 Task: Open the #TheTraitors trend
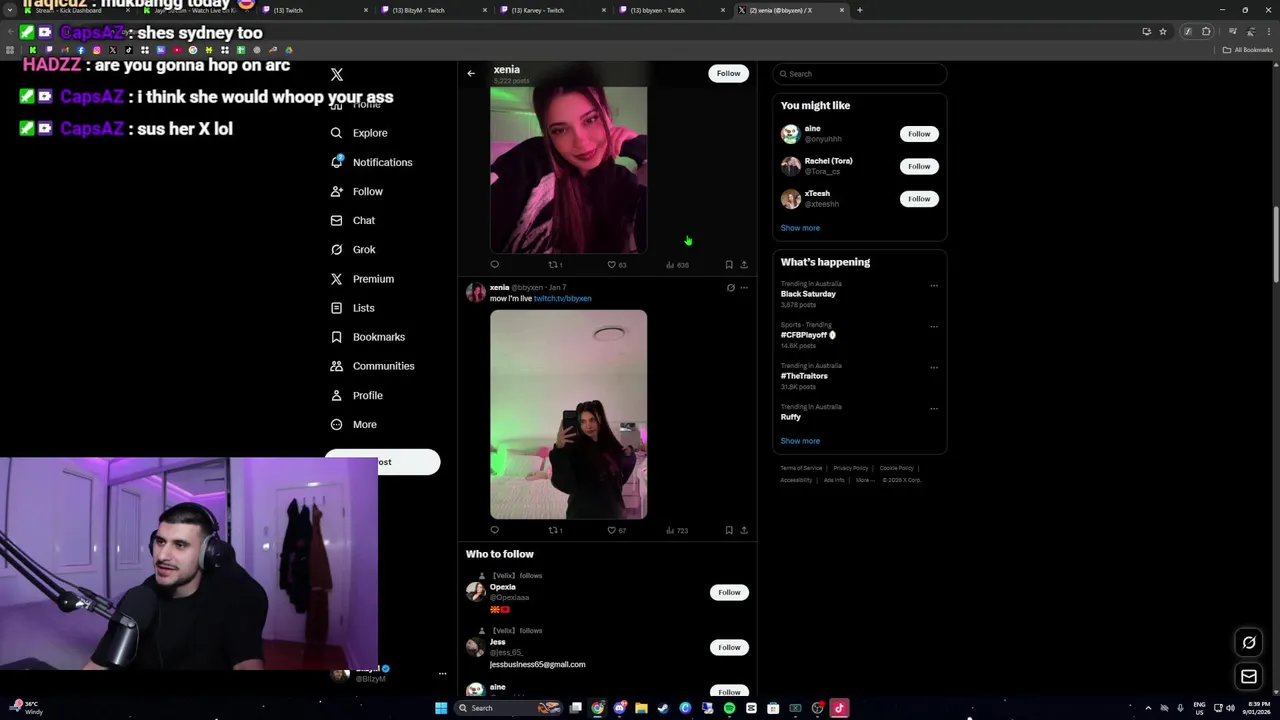[x=804, y=376]
